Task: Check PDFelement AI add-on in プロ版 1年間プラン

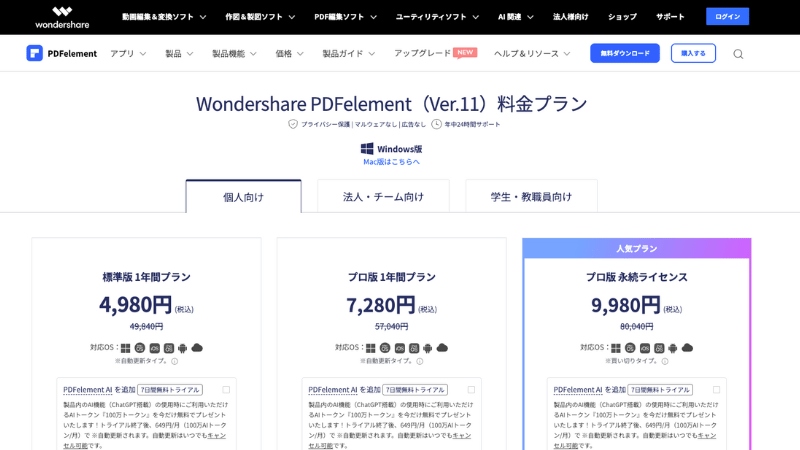Action: [x=471, y=389]
